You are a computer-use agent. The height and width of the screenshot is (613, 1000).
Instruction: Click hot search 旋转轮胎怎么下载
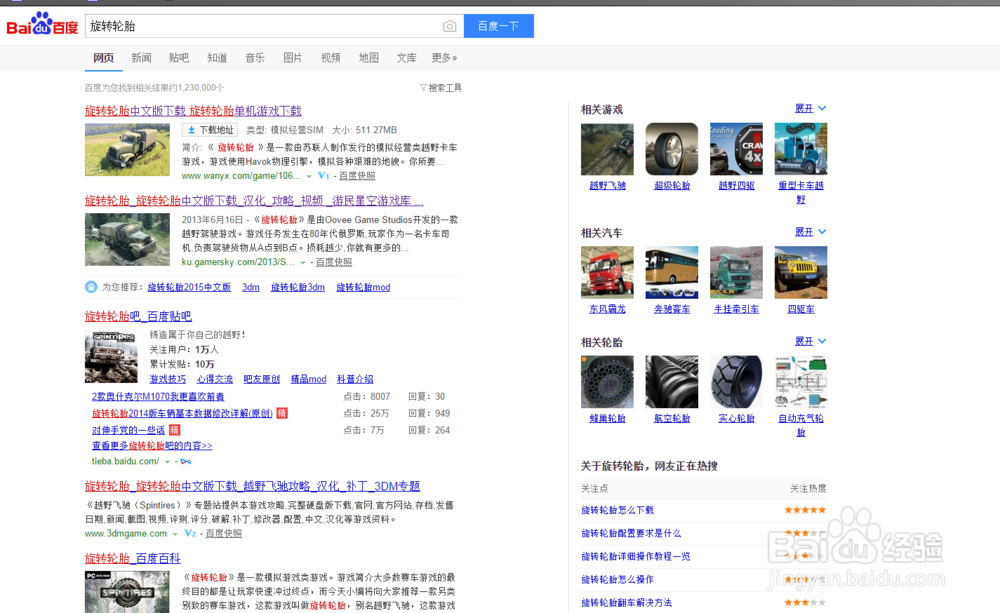(617, 510)
